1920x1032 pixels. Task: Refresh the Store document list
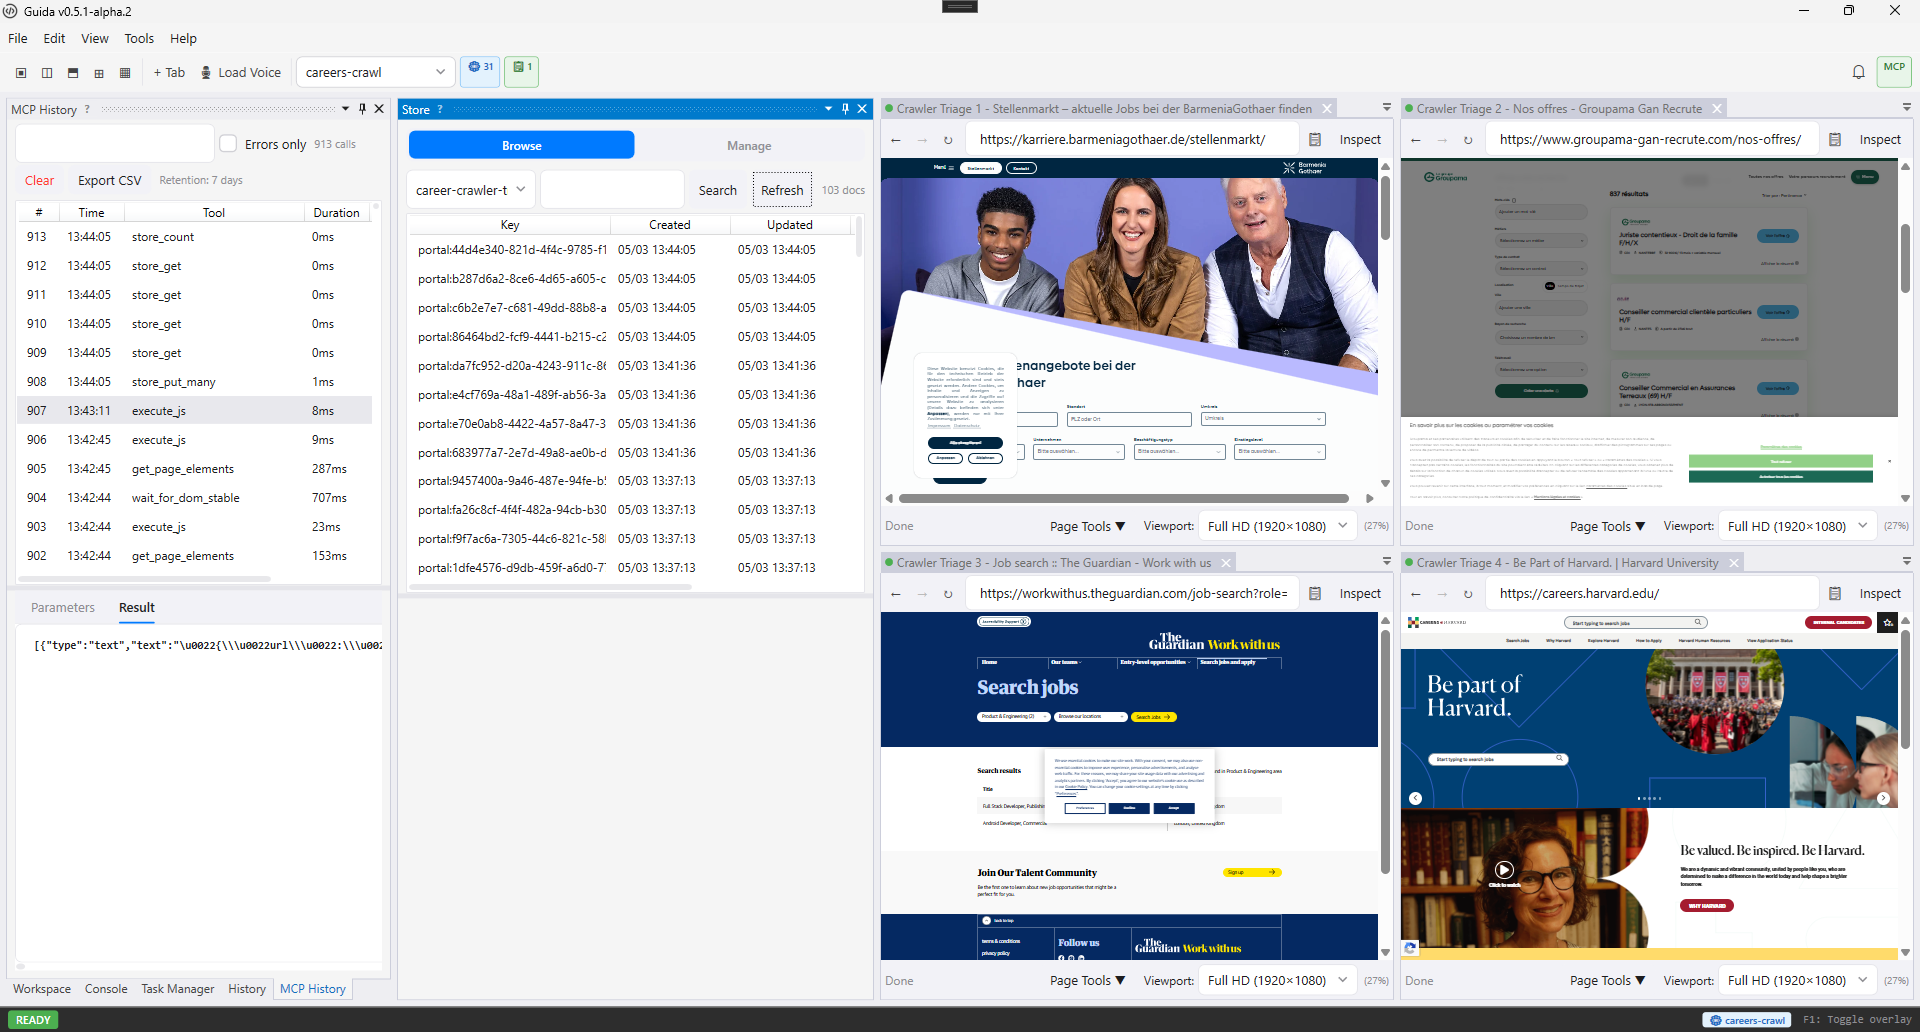(782, 190)
